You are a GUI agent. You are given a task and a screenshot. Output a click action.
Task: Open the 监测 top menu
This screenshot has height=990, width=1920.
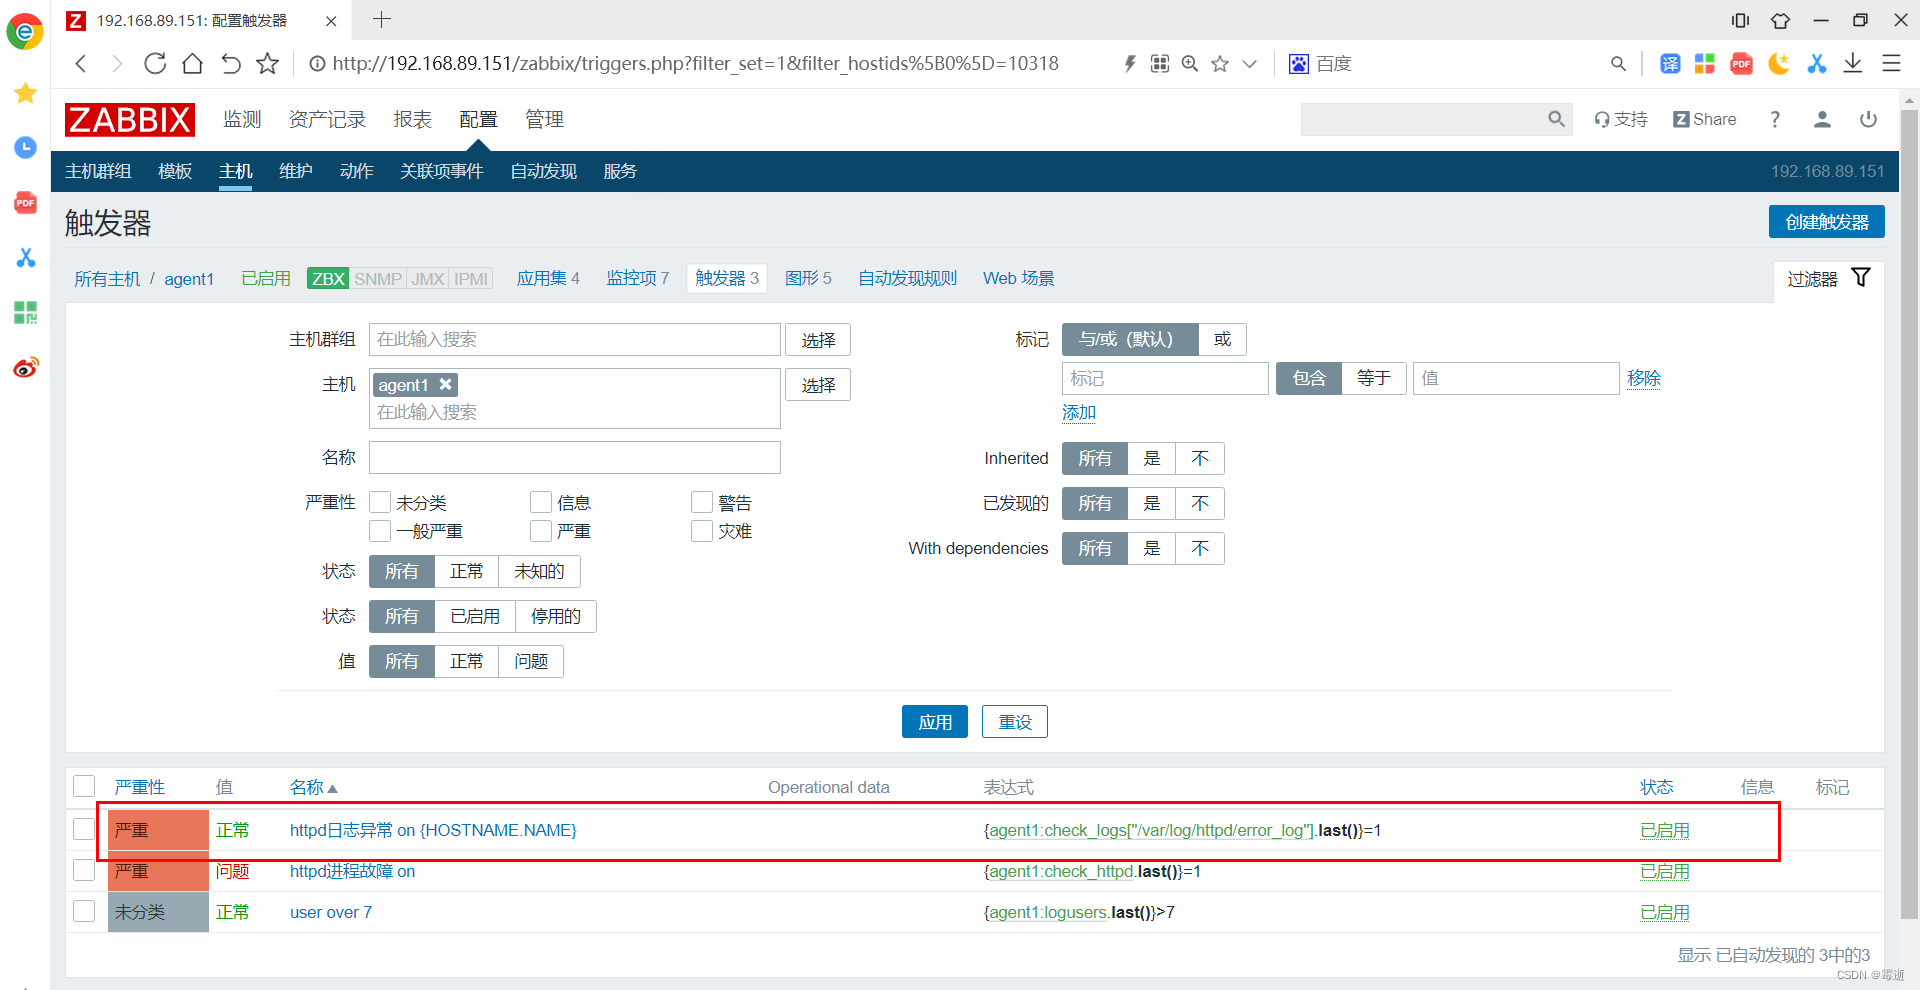[242, 119]
